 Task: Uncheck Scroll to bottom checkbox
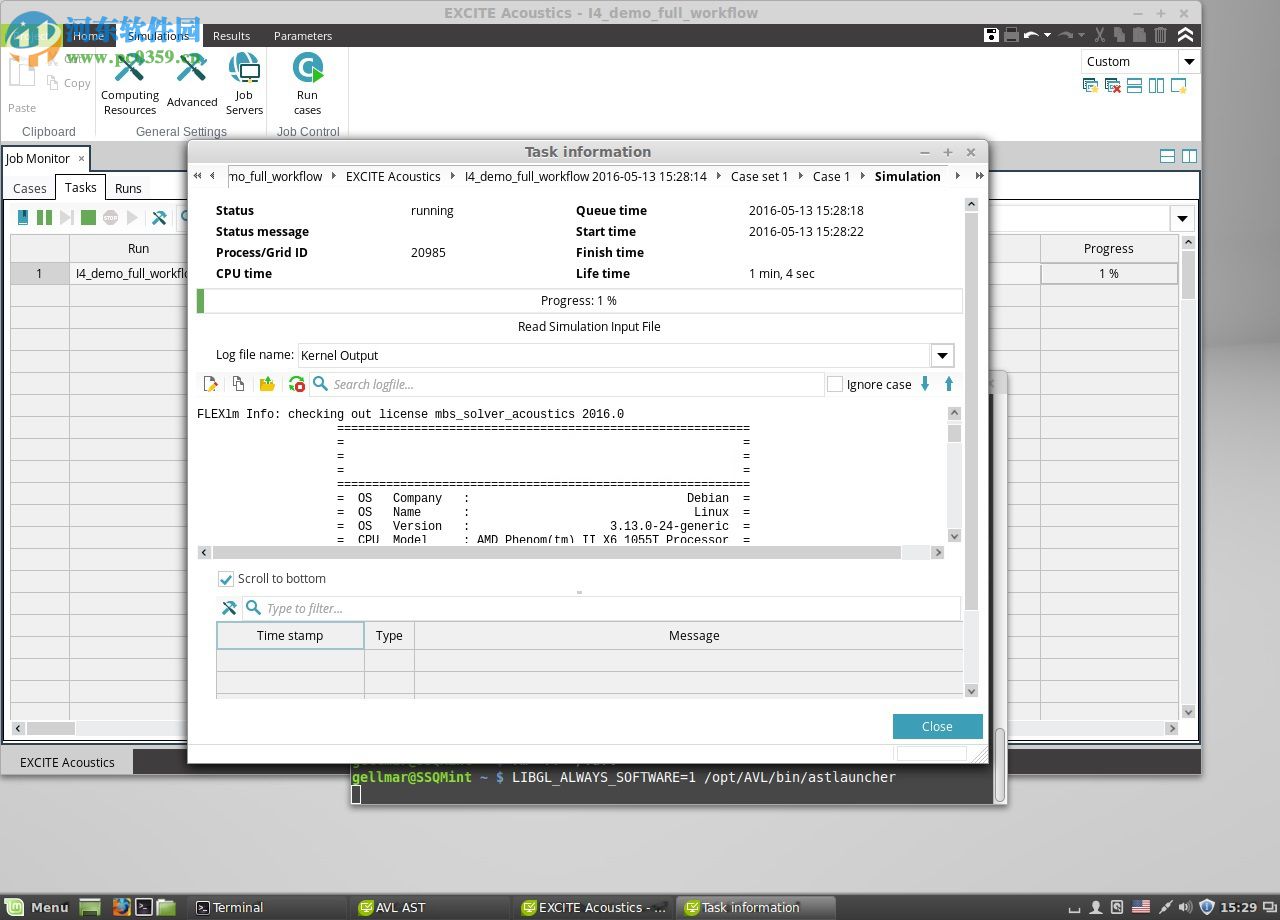tap(226, 579)
